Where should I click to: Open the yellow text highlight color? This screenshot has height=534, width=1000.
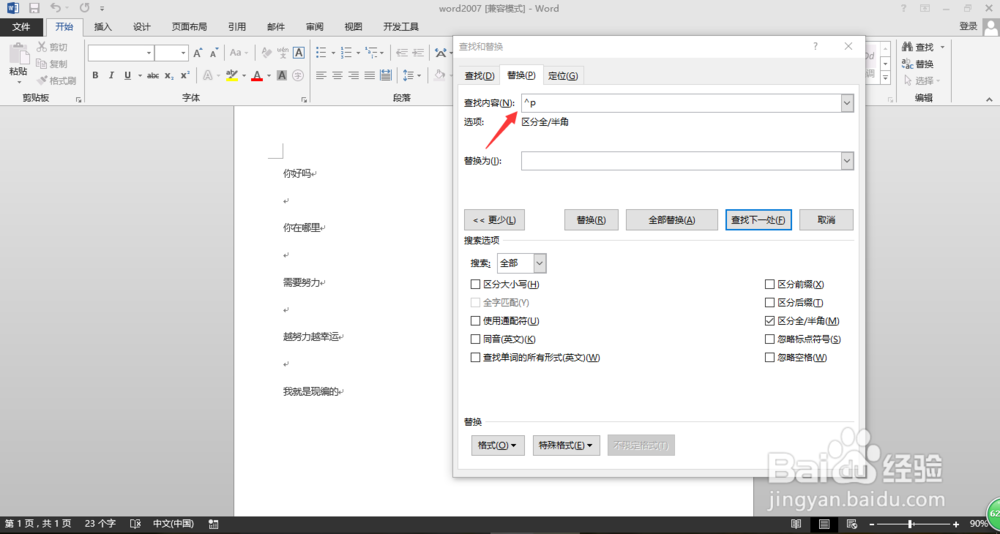point(232,75)
